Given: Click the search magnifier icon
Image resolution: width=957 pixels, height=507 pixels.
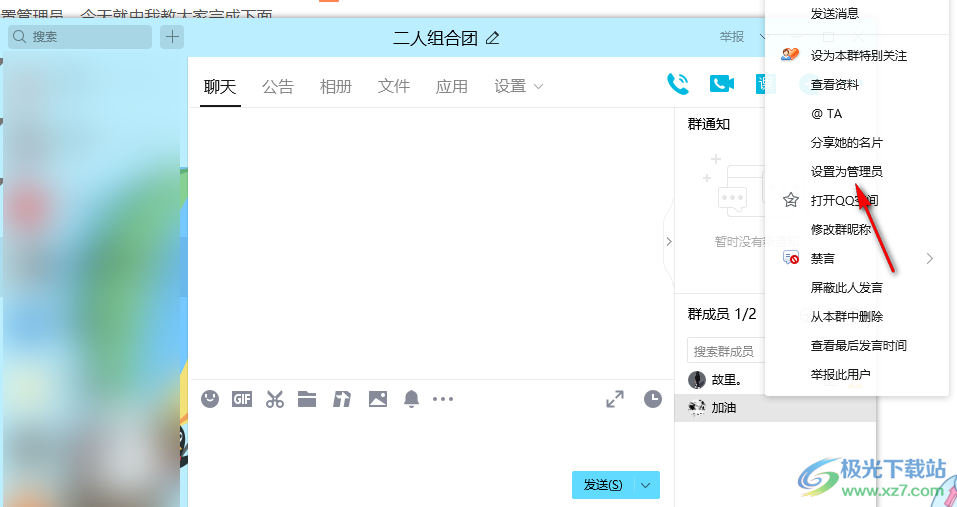Looking at the screenshot, I should (20, 37).
